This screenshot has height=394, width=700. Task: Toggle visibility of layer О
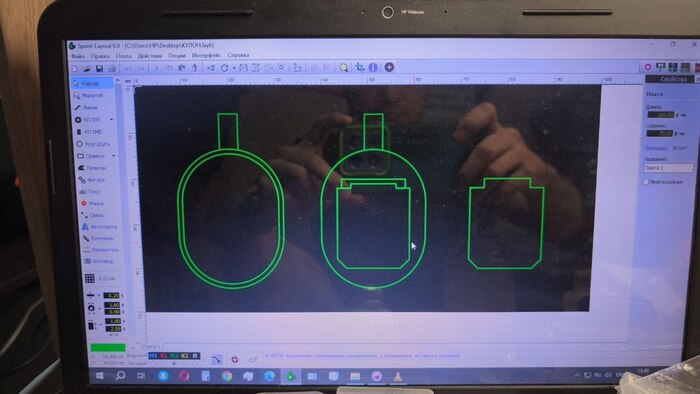tap(195, 356)
